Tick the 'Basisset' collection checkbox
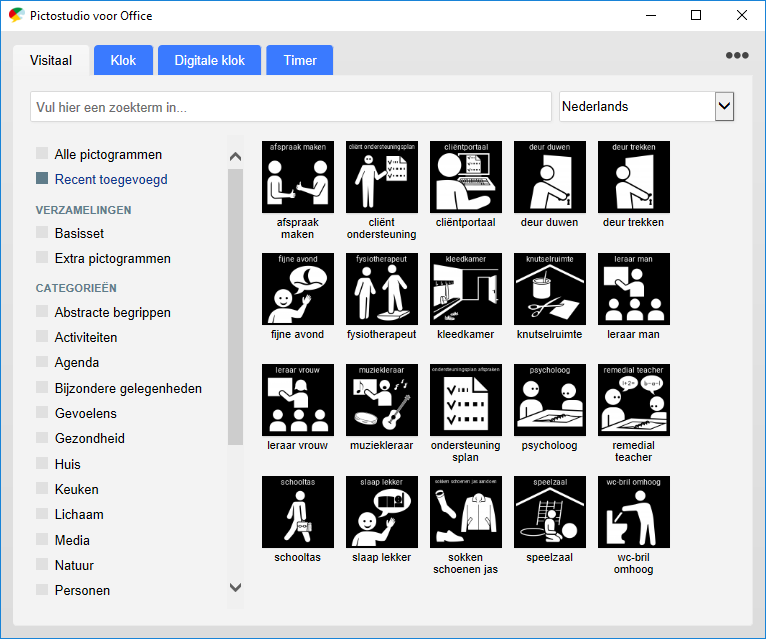Screen dimensions: 766x639 42,232
